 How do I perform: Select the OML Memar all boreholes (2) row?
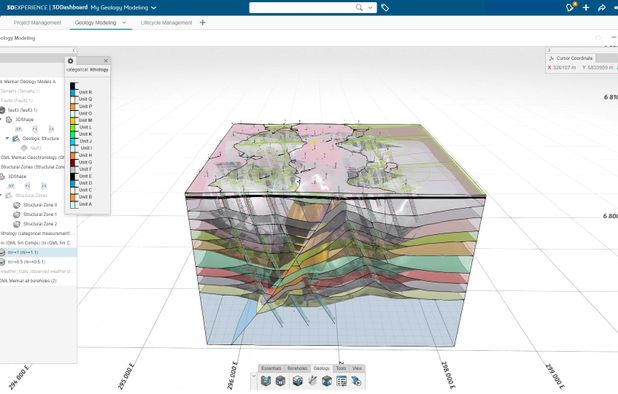(28, 281)
